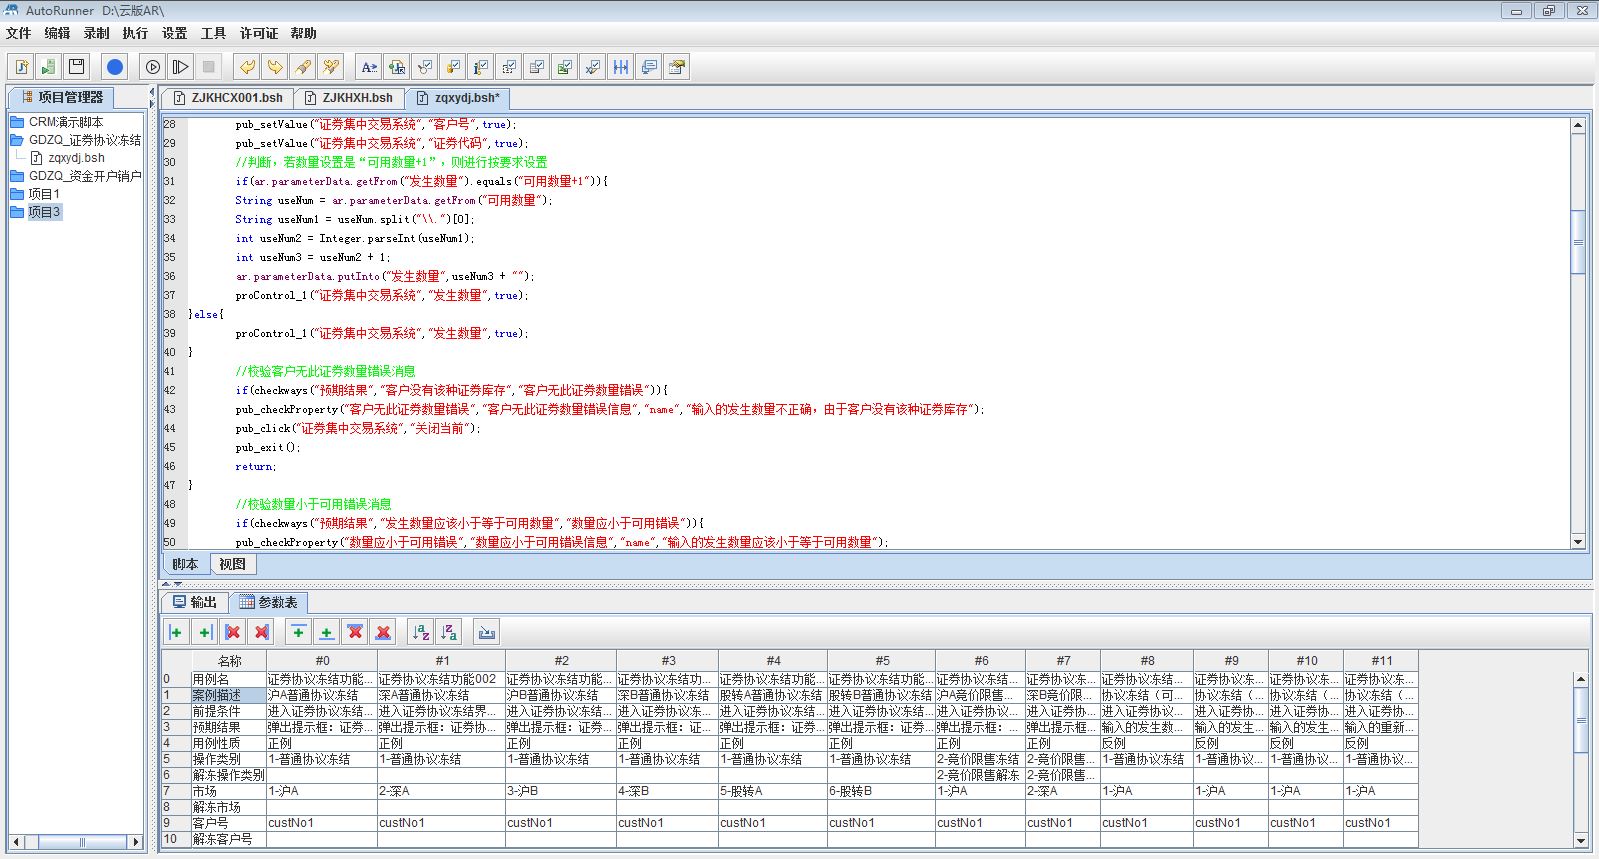Click the new script toolbar icon
Screen dimensions: 1599x859
21,67
